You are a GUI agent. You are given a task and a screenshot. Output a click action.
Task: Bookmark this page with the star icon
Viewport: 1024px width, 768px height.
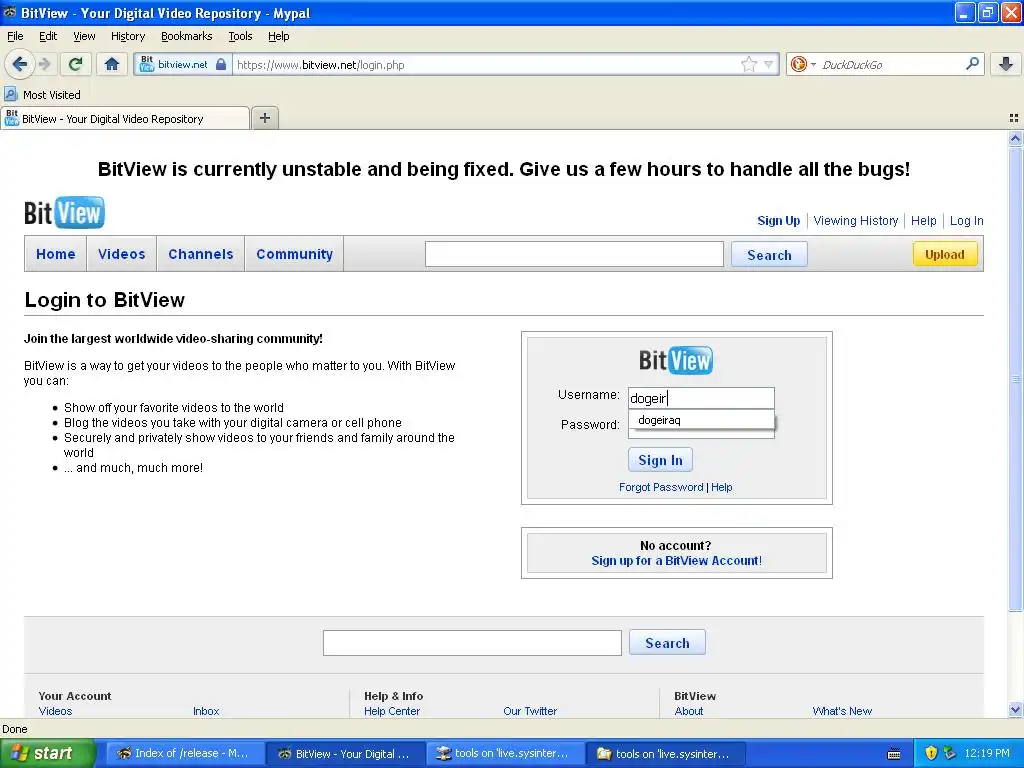pyautogui.click(x=748, y=64)
